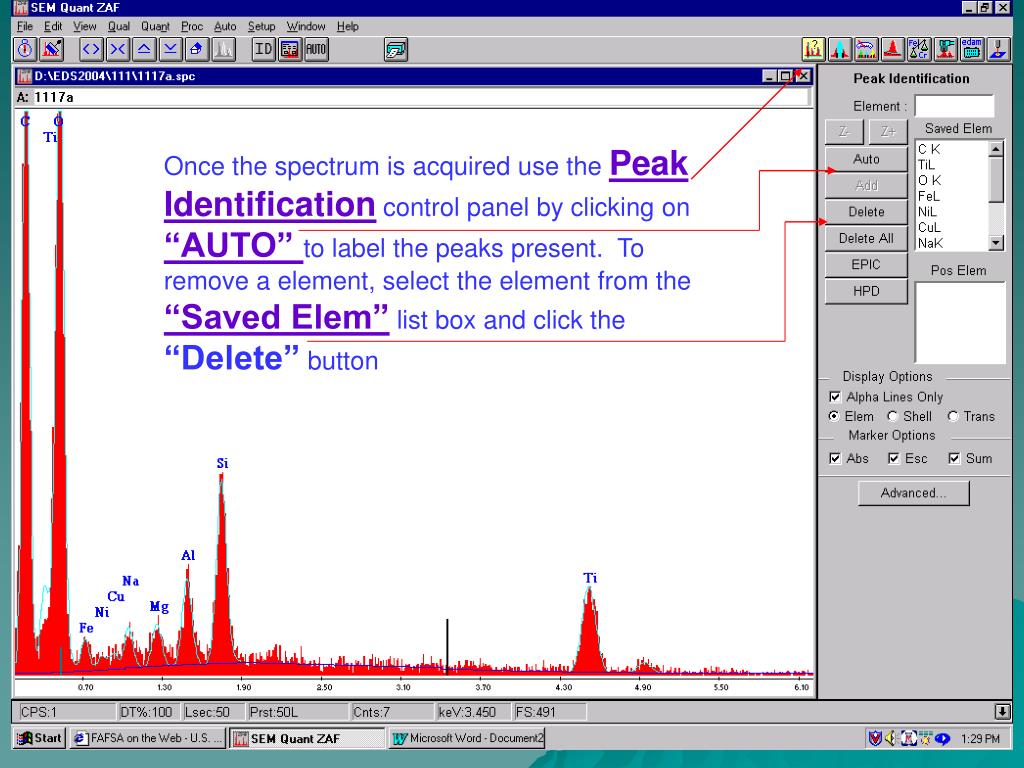Open the Quant menu

[x=155, y=26]
